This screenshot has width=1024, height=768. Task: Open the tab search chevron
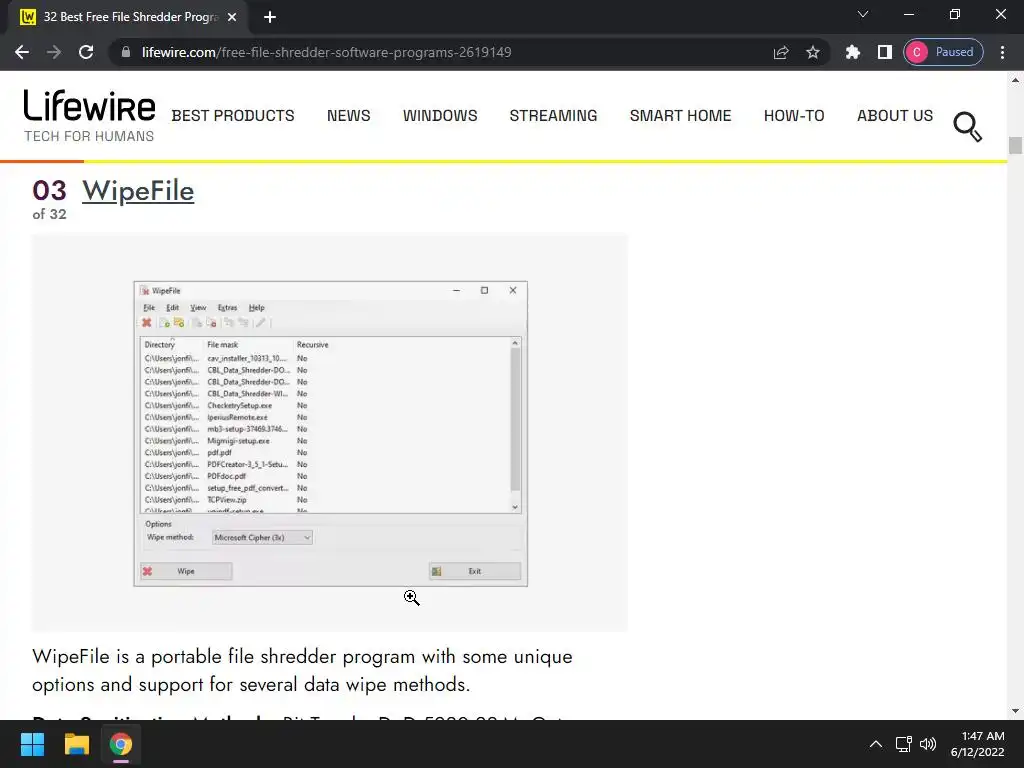tap(863, 14)
